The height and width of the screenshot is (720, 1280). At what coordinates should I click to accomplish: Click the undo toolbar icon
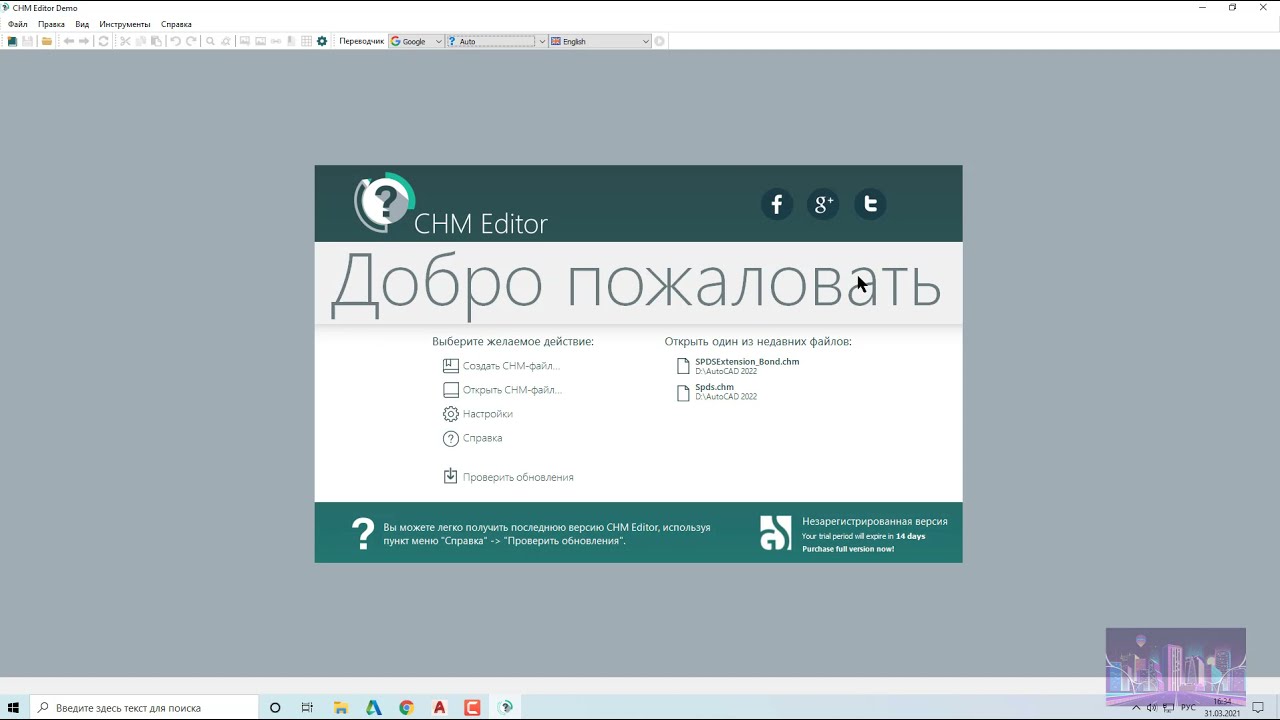[175, 41]
